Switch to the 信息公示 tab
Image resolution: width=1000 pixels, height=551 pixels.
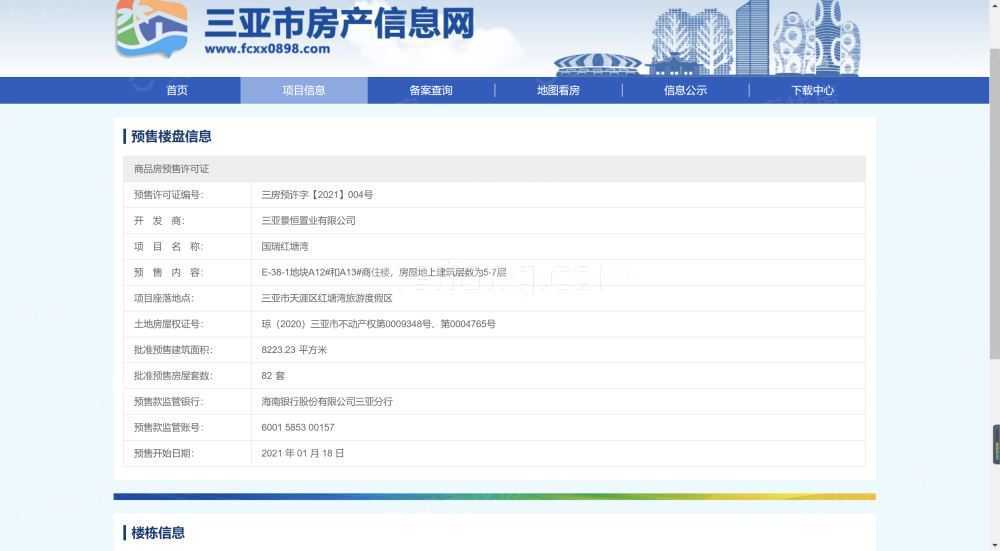[685, 90]
